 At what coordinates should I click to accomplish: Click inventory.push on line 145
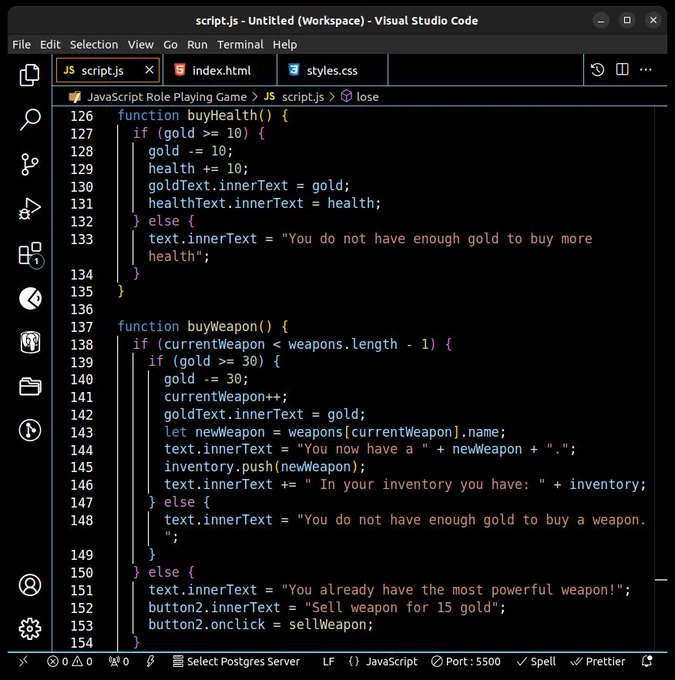point(218,467)
